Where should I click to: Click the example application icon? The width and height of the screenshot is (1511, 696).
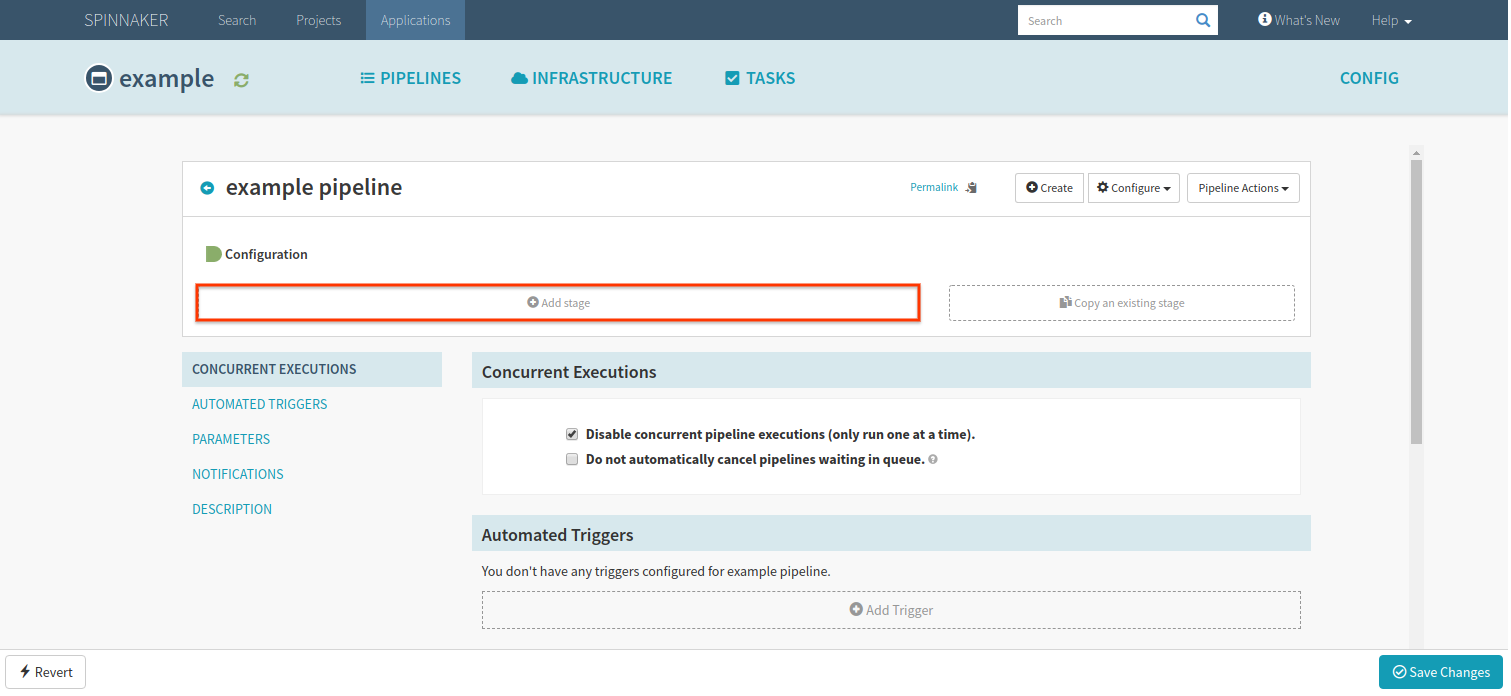click(98, 78)
